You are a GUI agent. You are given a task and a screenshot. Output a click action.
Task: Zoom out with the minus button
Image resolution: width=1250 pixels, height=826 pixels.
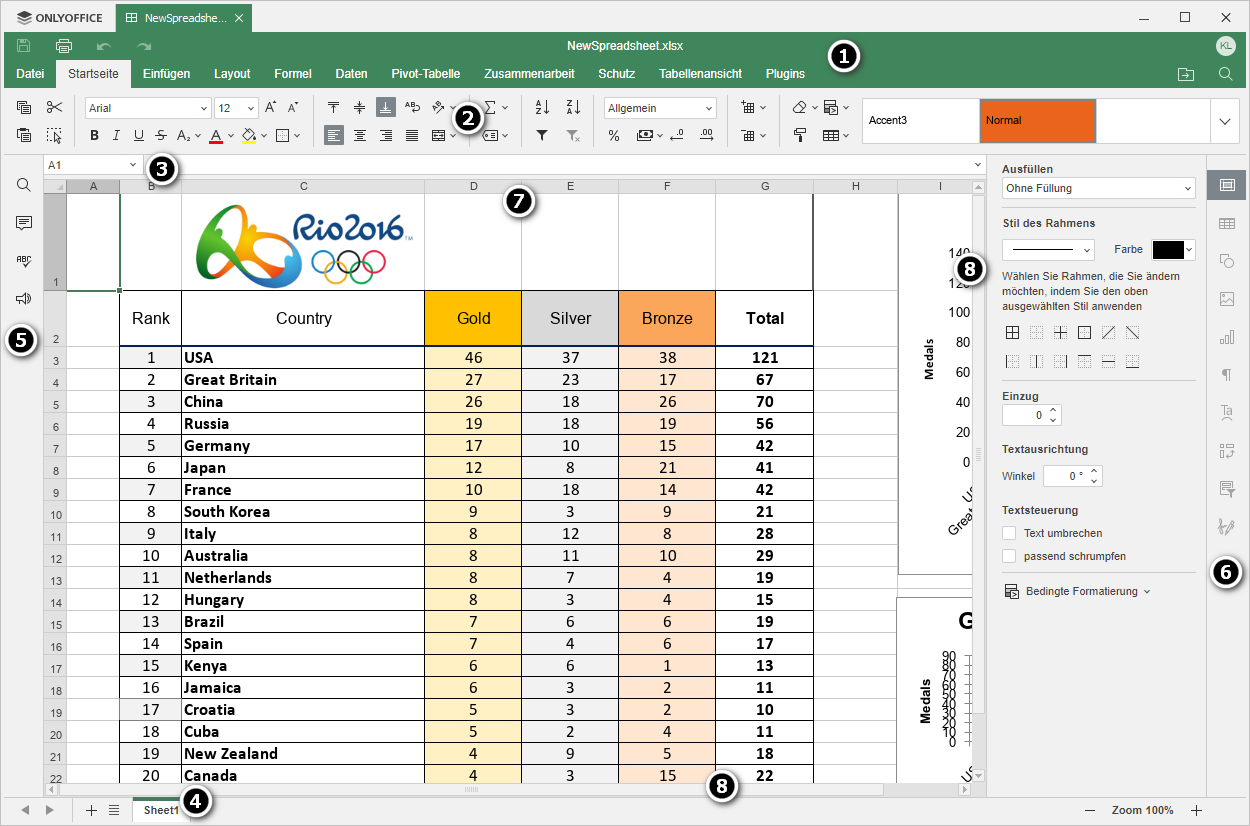point(1090,810)
